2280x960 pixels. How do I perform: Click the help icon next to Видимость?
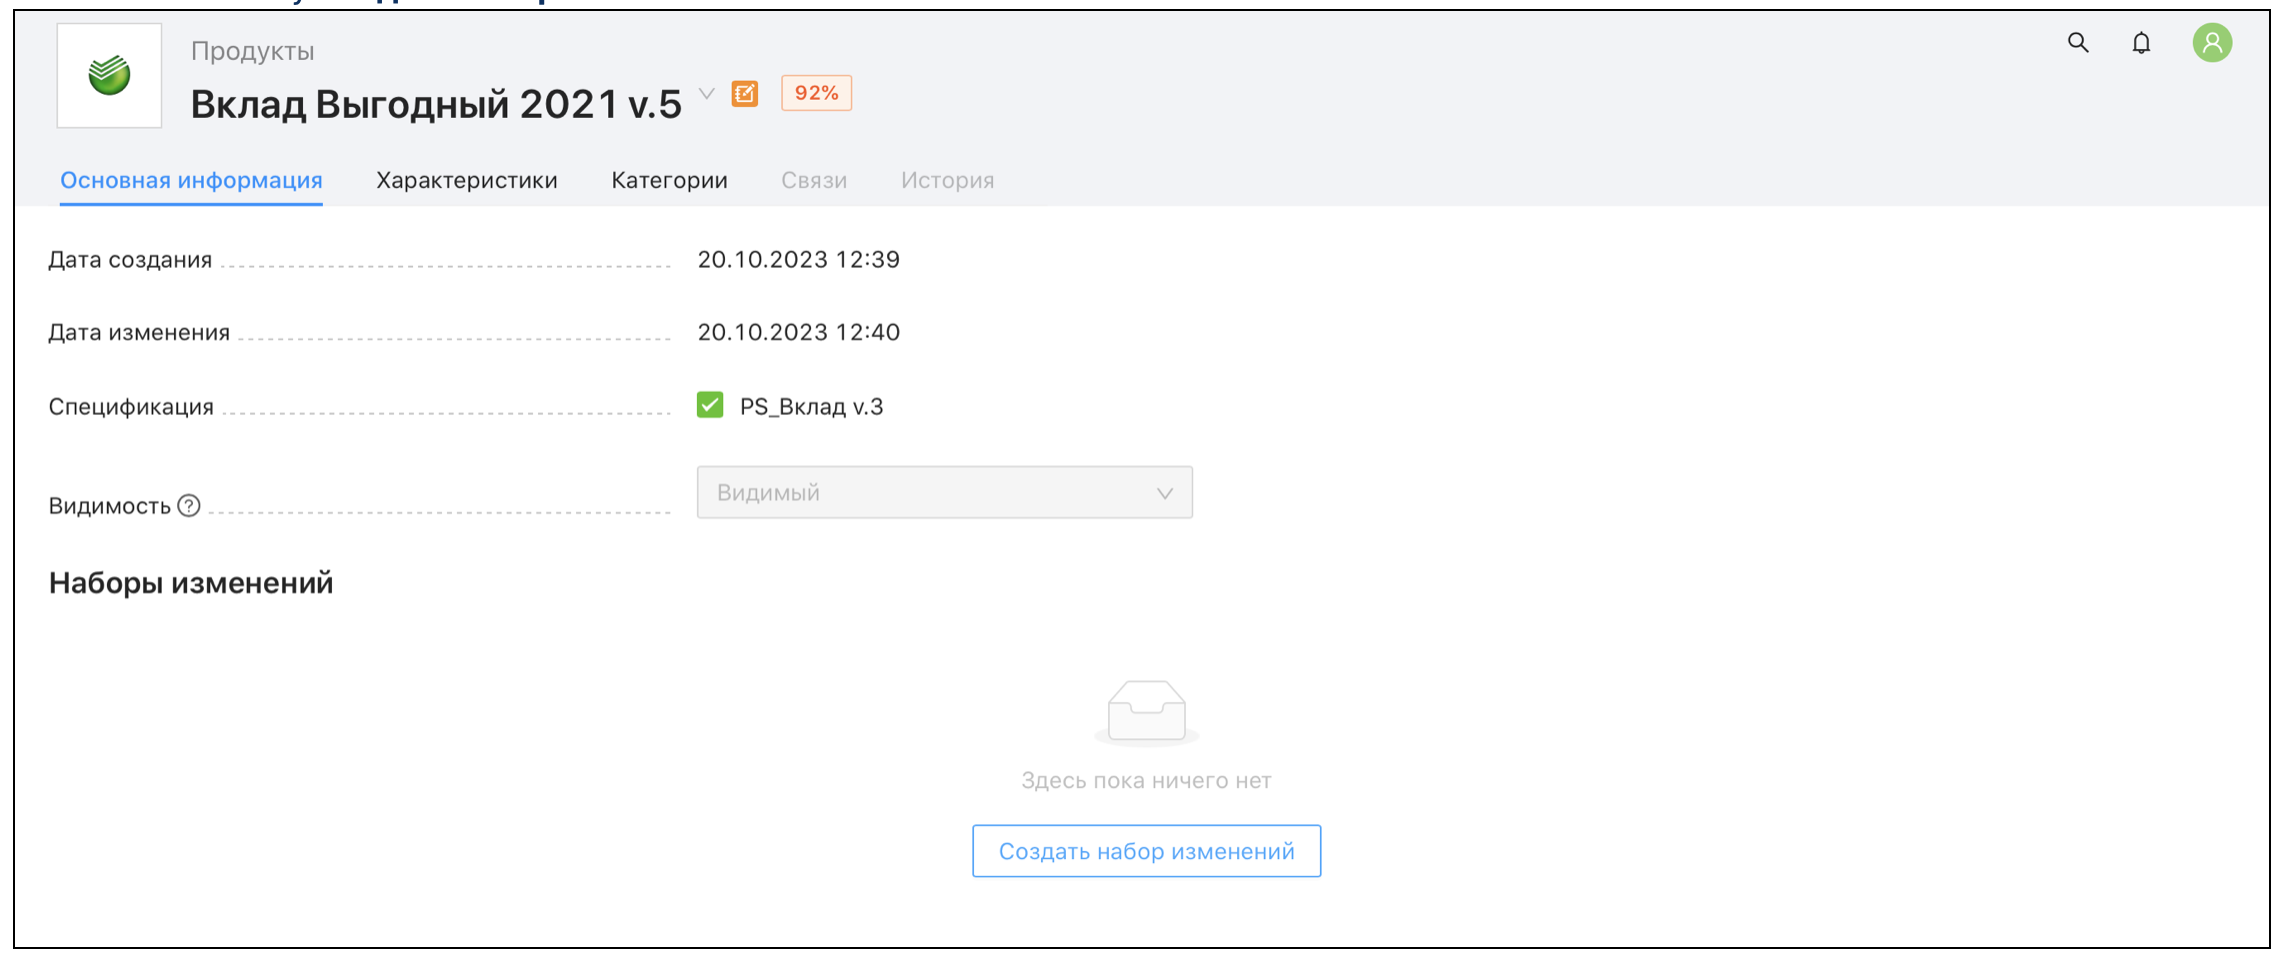tap(189, 506)
